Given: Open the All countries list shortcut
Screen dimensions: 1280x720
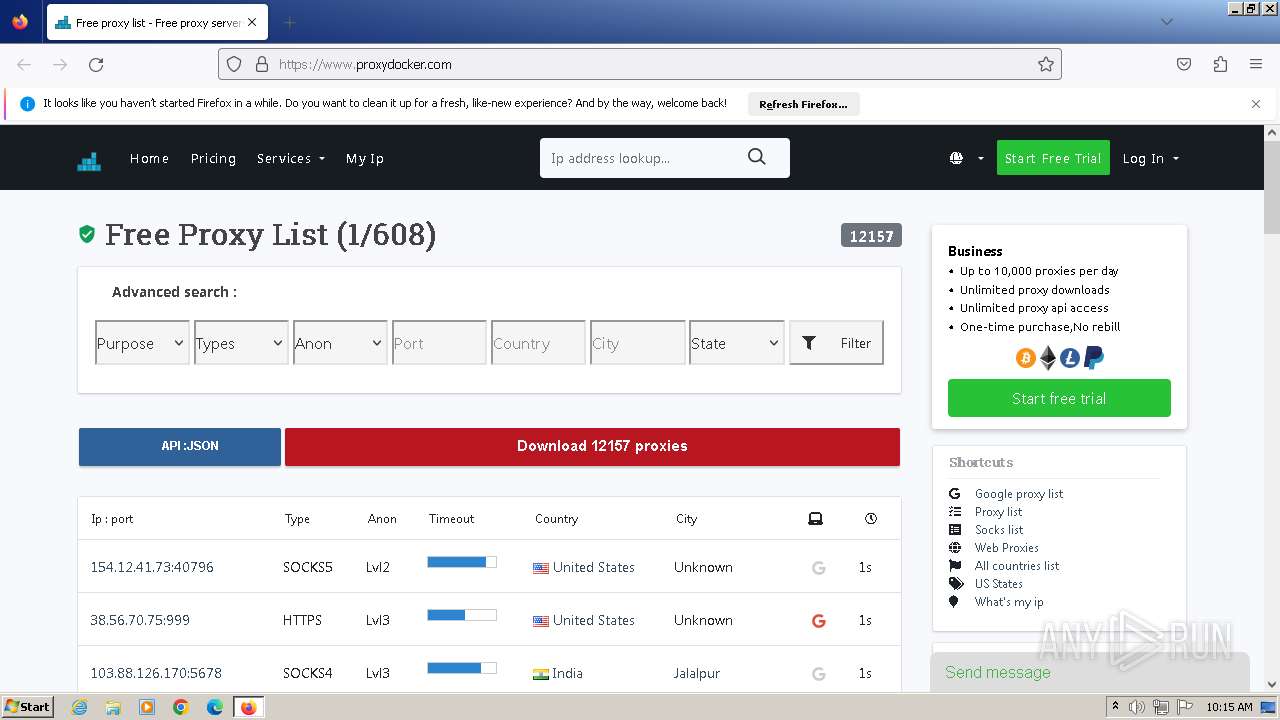Looking at the screenshot, I should tap(1016, 566).
